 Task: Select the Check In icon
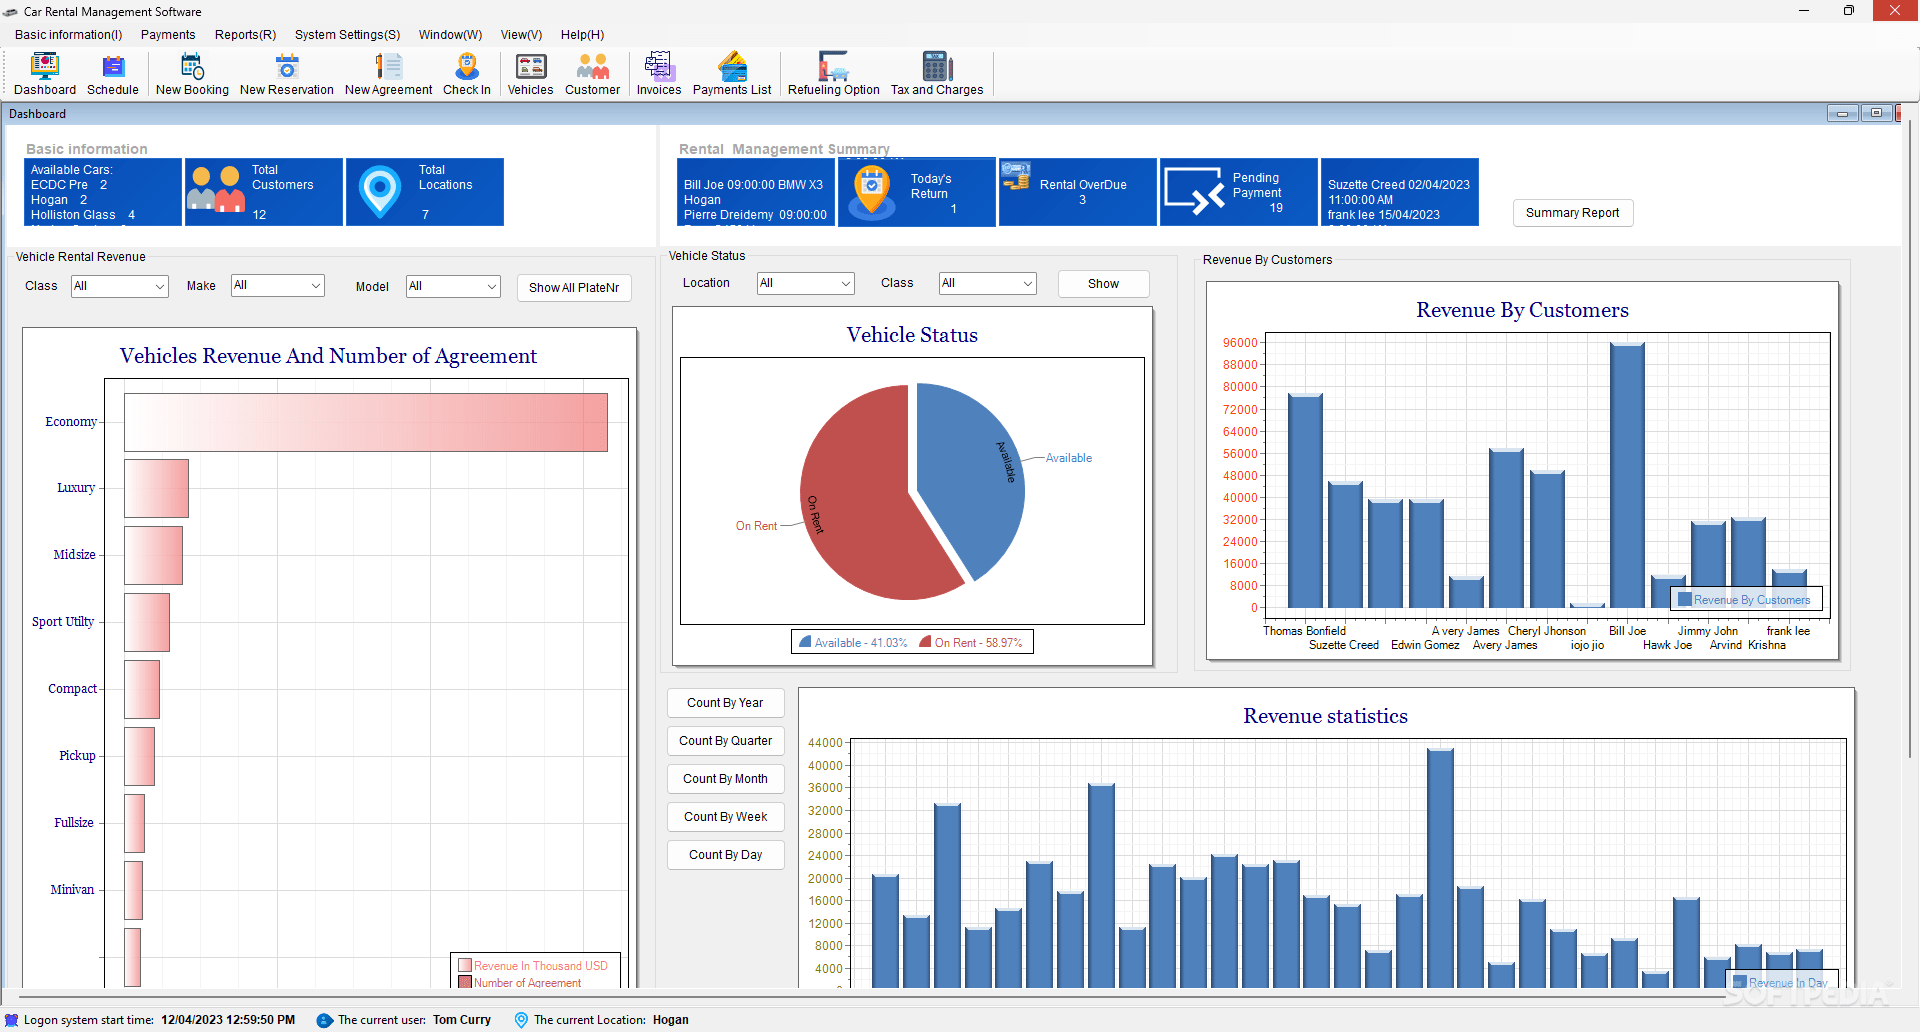(466, 73)
